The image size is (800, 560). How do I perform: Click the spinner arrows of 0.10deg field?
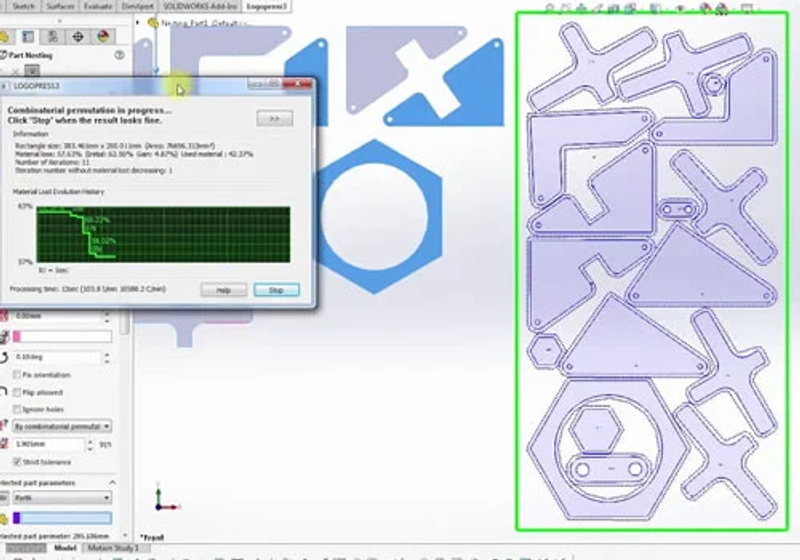click(x=107, y=357)
